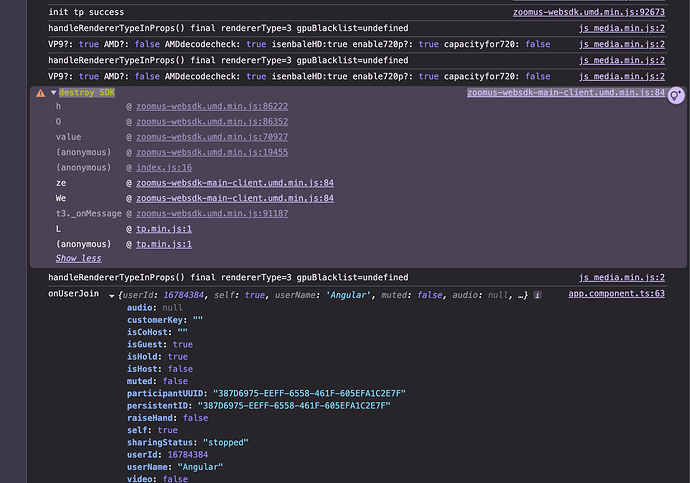Image resolution: width=690 pixels, height=483 pixels.
Task: Collapse the onUserJoin object details
Action: [112, 296]
